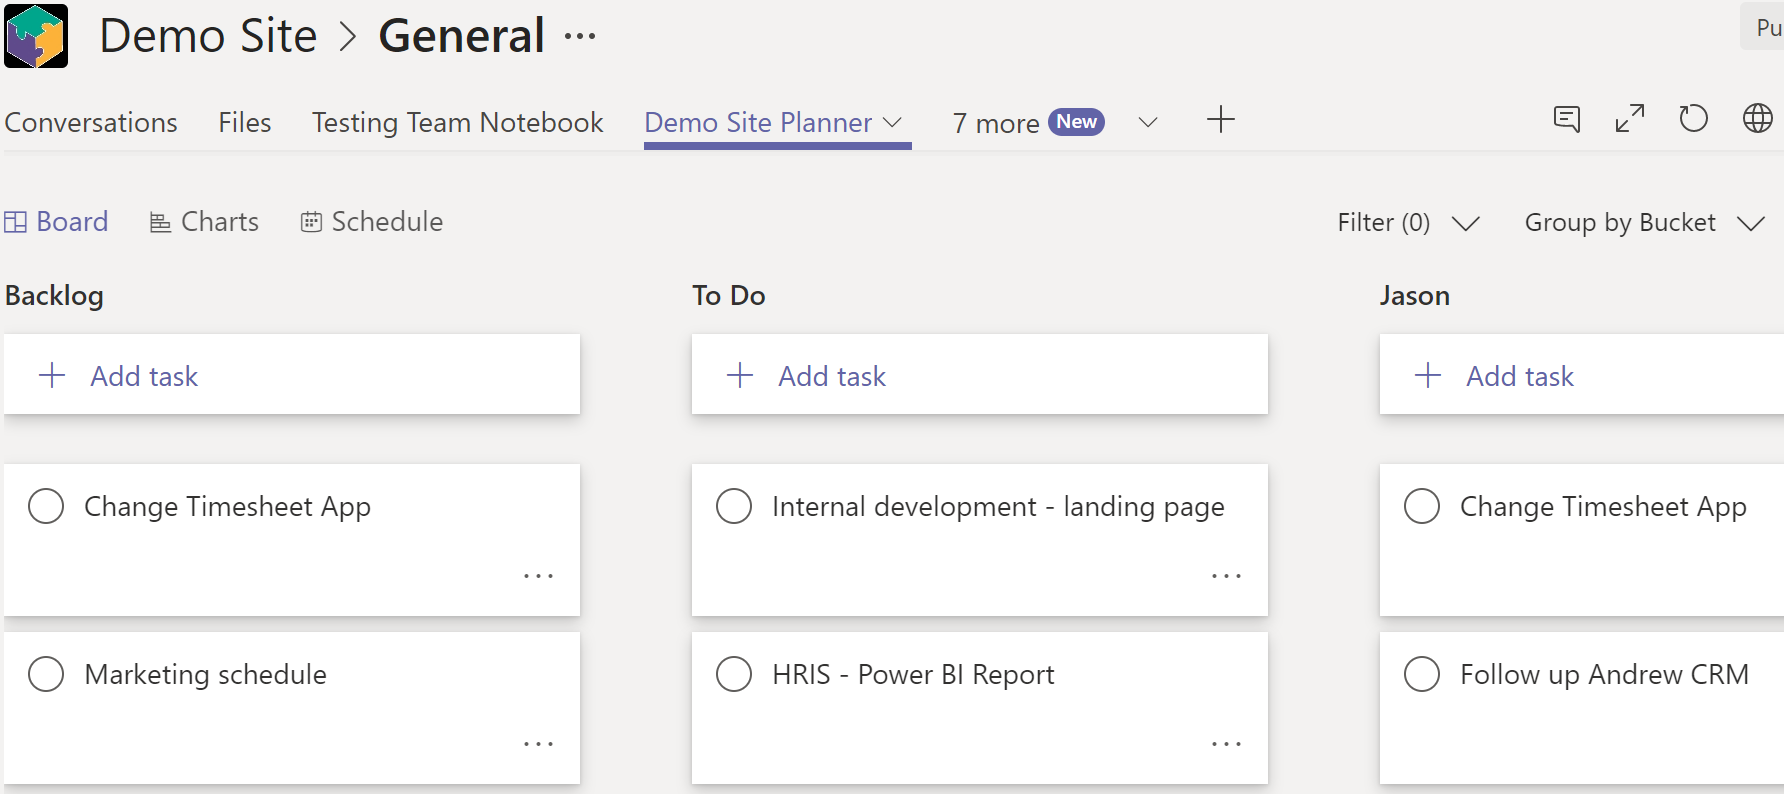Mark Follow up Andrew CRM complete
Screen dimensions: 1784x794
point(1422,674)
